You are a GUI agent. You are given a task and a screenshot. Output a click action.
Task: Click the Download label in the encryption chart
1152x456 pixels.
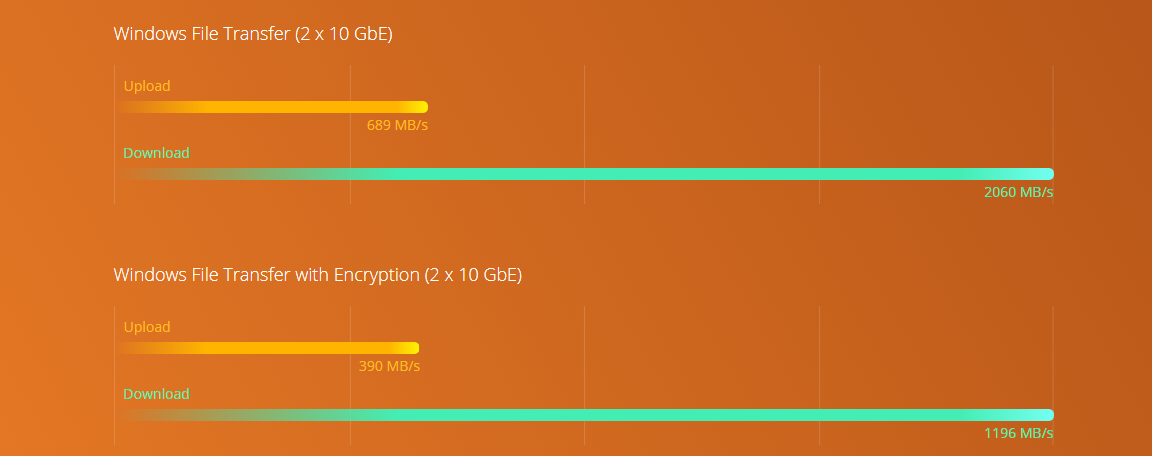[156, 394]
